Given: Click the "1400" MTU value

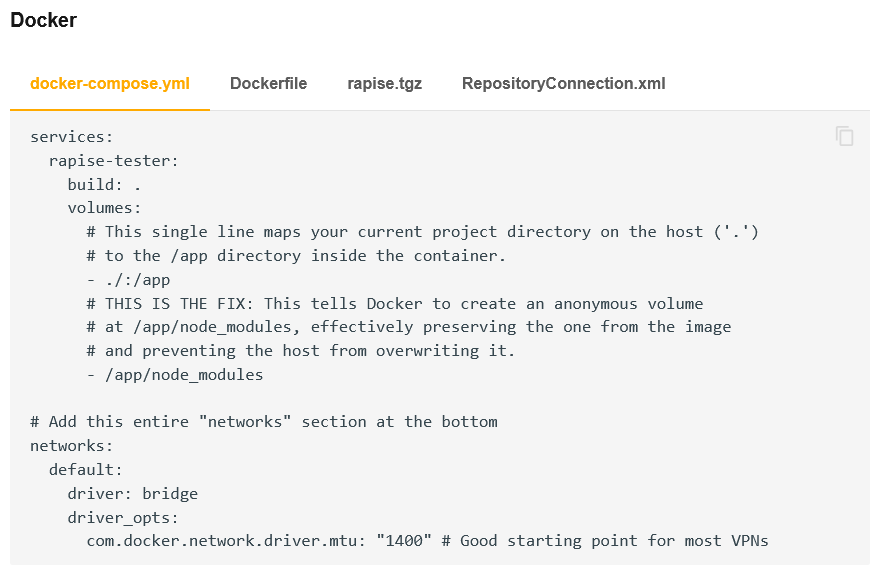Looking at the screenshot, I should [x=403, y=541].
